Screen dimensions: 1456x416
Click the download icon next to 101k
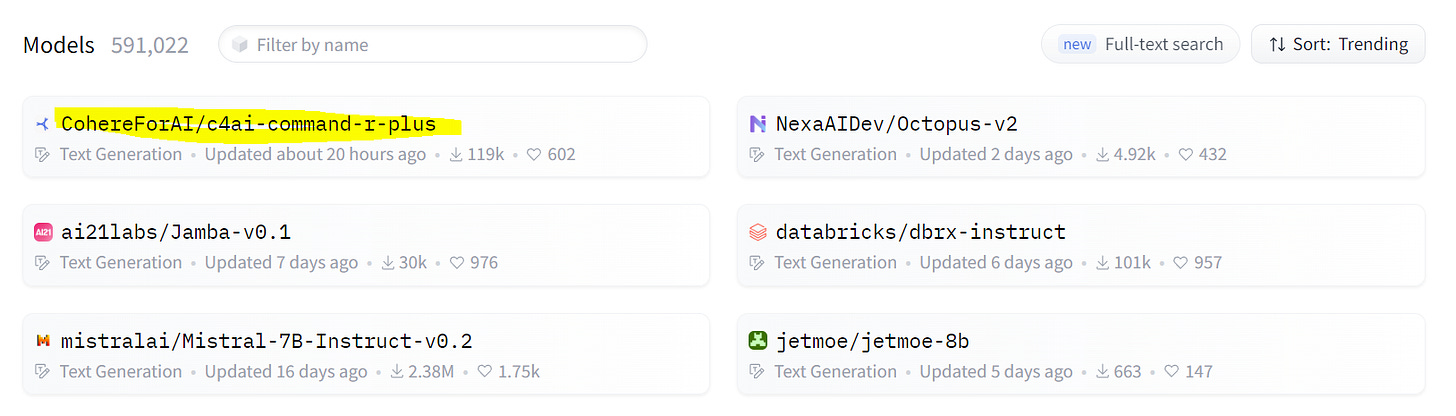[1103, 263]
